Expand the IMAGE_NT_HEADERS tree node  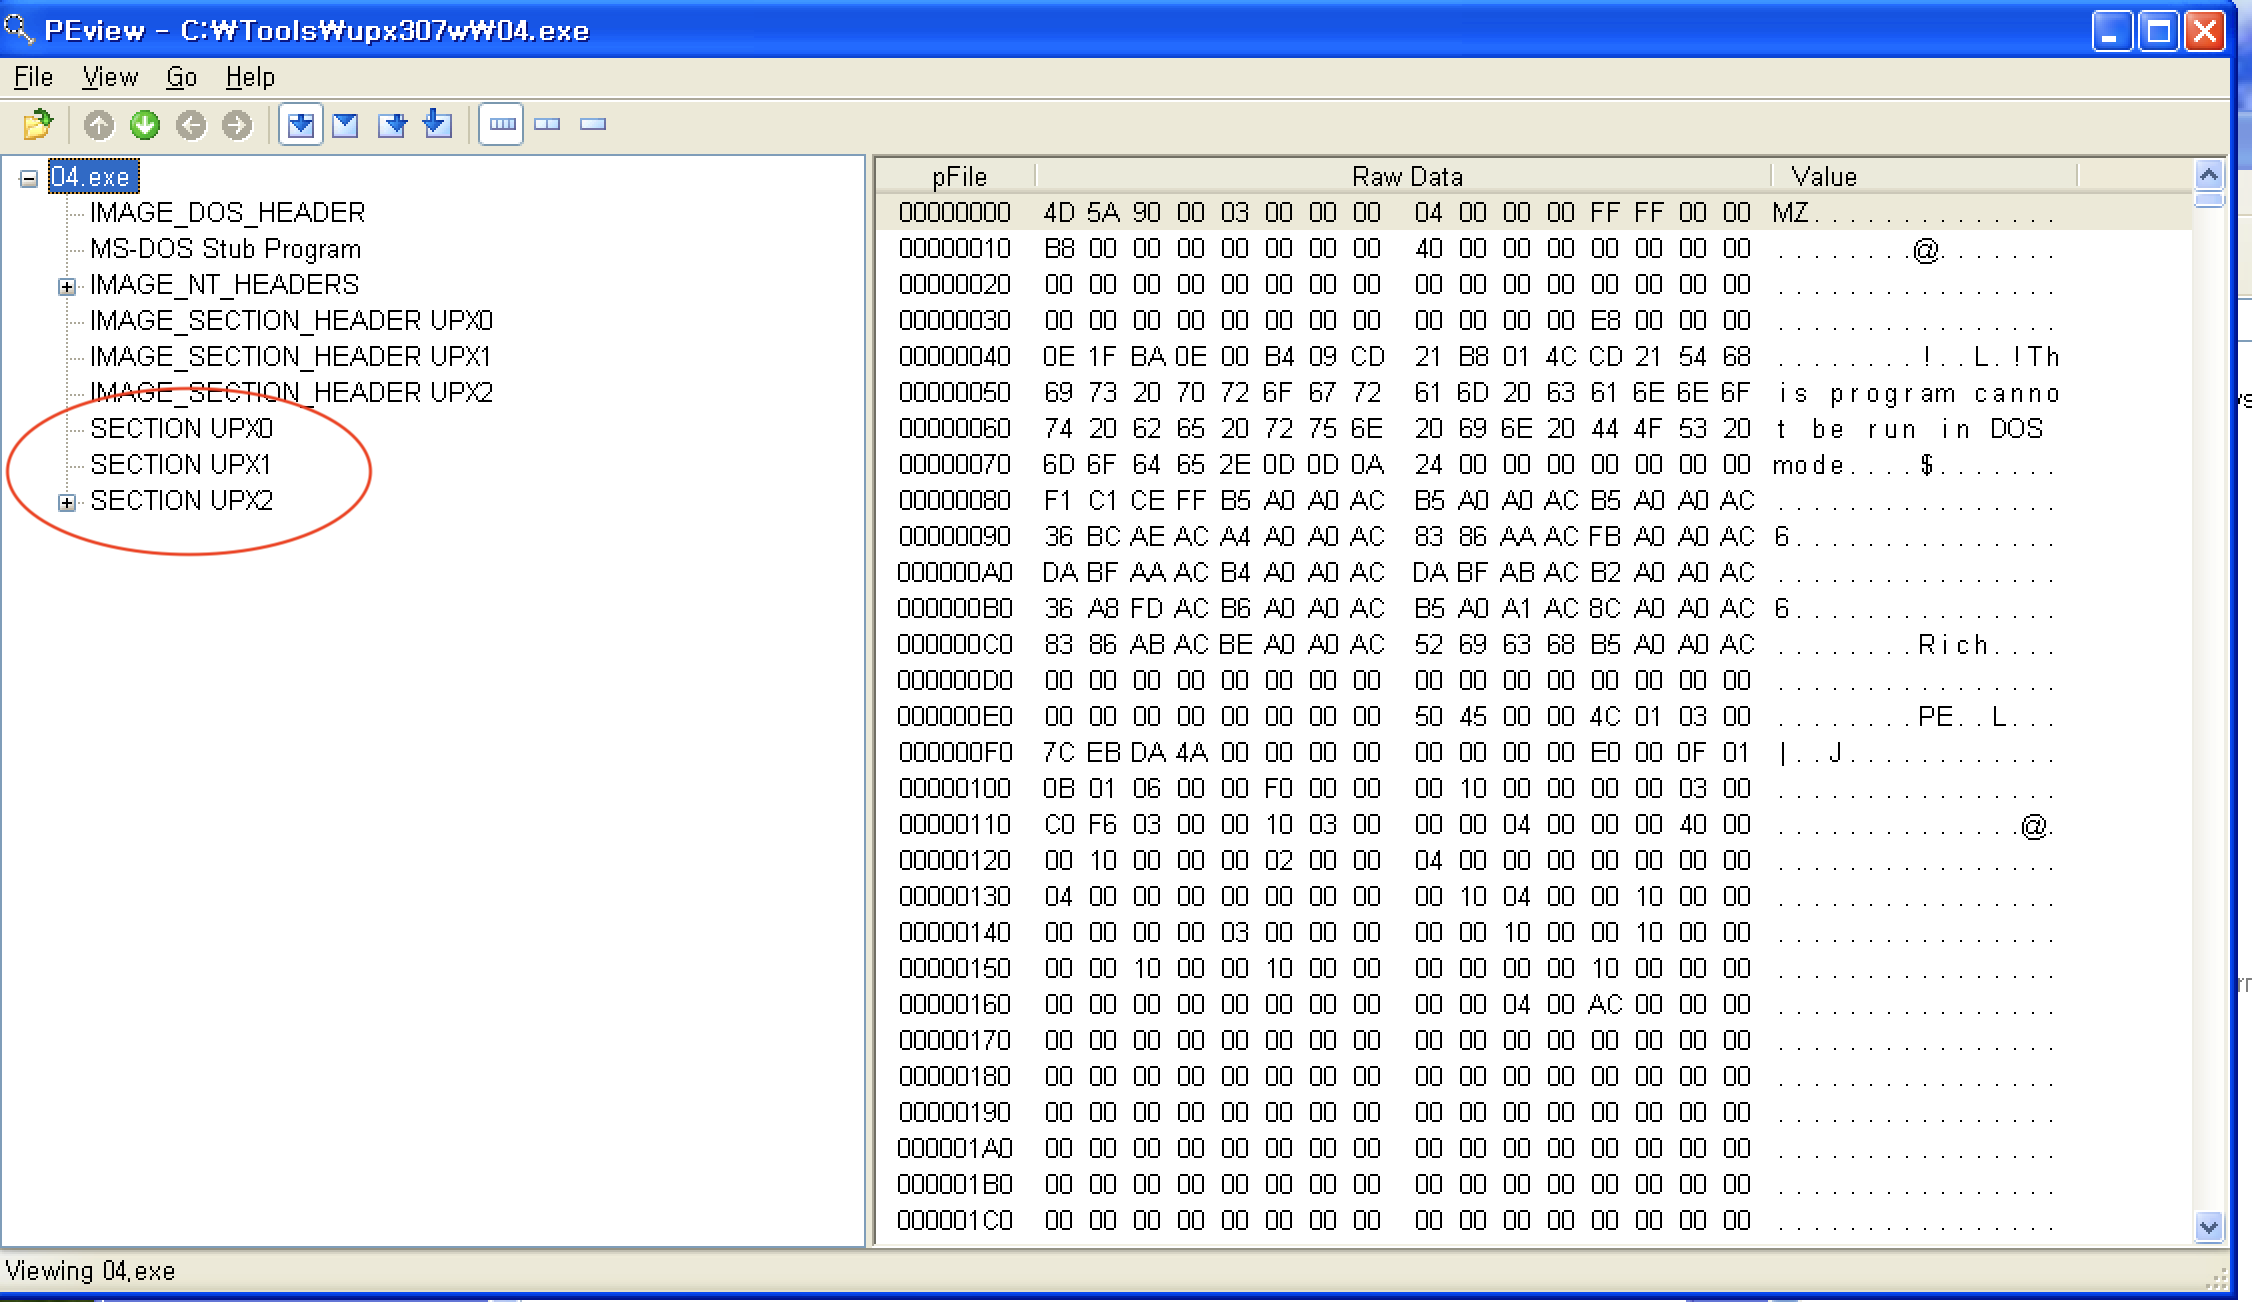[67, 287]
